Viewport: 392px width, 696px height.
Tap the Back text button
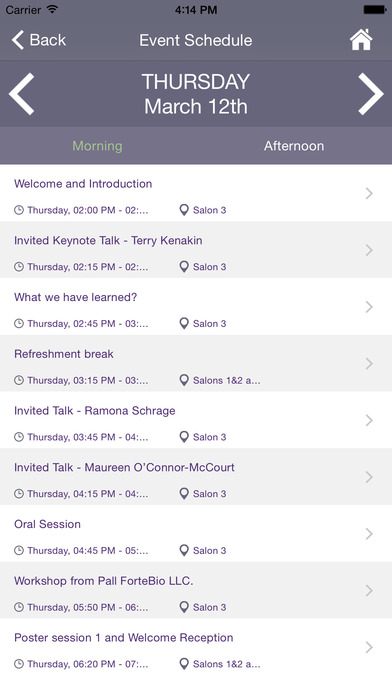[48, 40]
